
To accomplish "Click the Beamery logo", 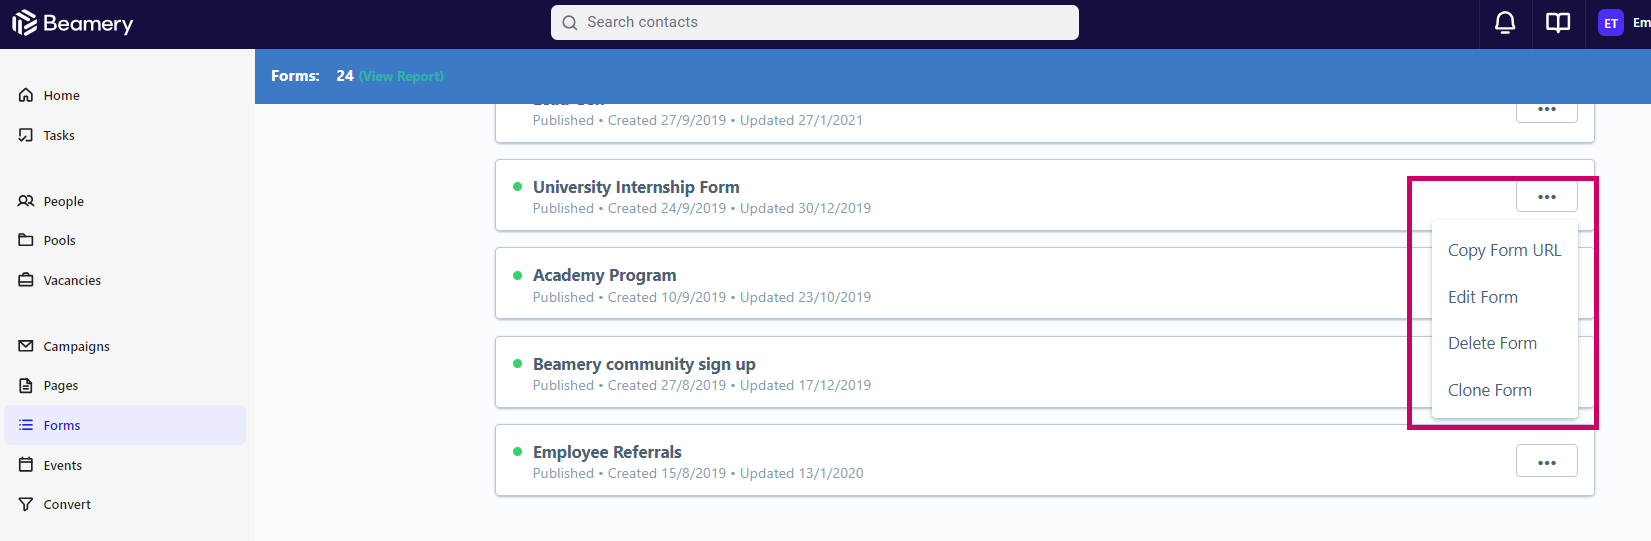I will click(x=72, y=23).
